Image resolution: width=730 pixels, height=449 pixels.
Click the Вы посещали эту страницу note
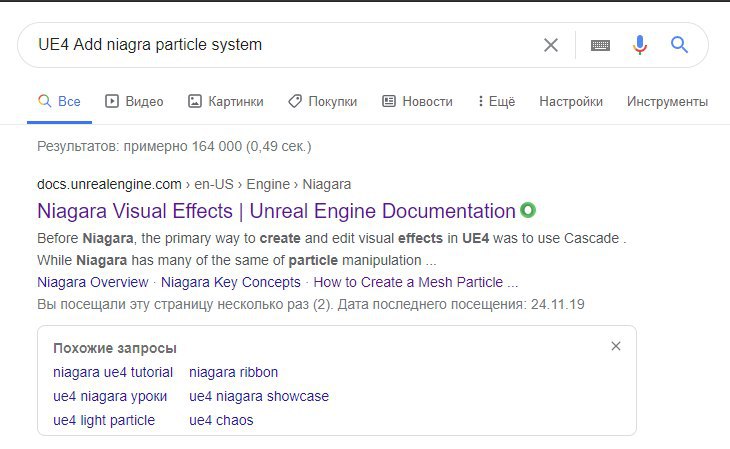point(311,304)
